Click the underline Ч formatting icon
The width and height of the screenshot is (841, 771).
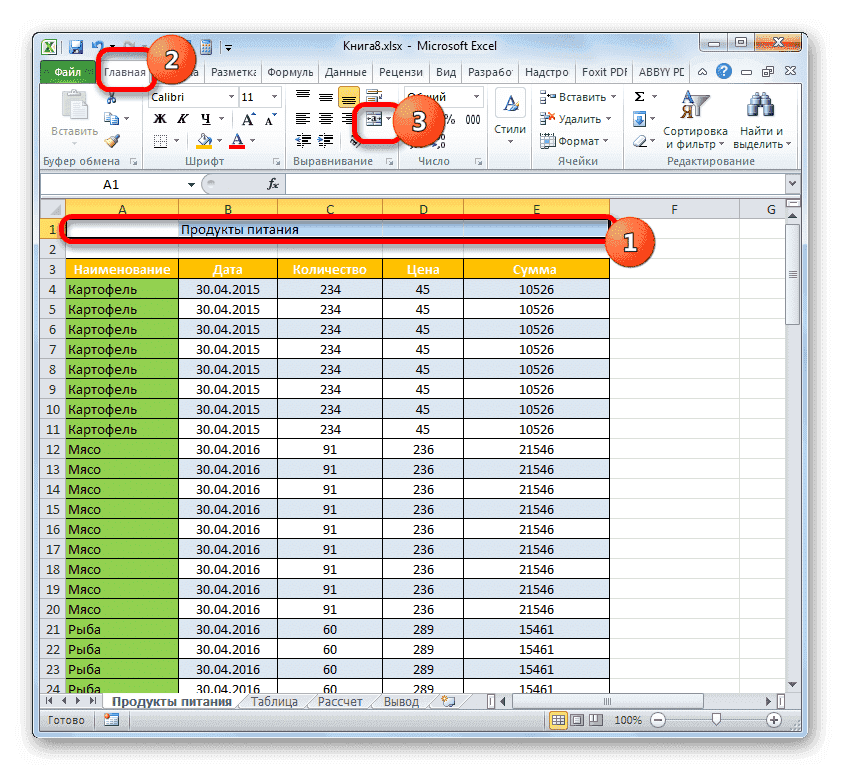[207, 119]
